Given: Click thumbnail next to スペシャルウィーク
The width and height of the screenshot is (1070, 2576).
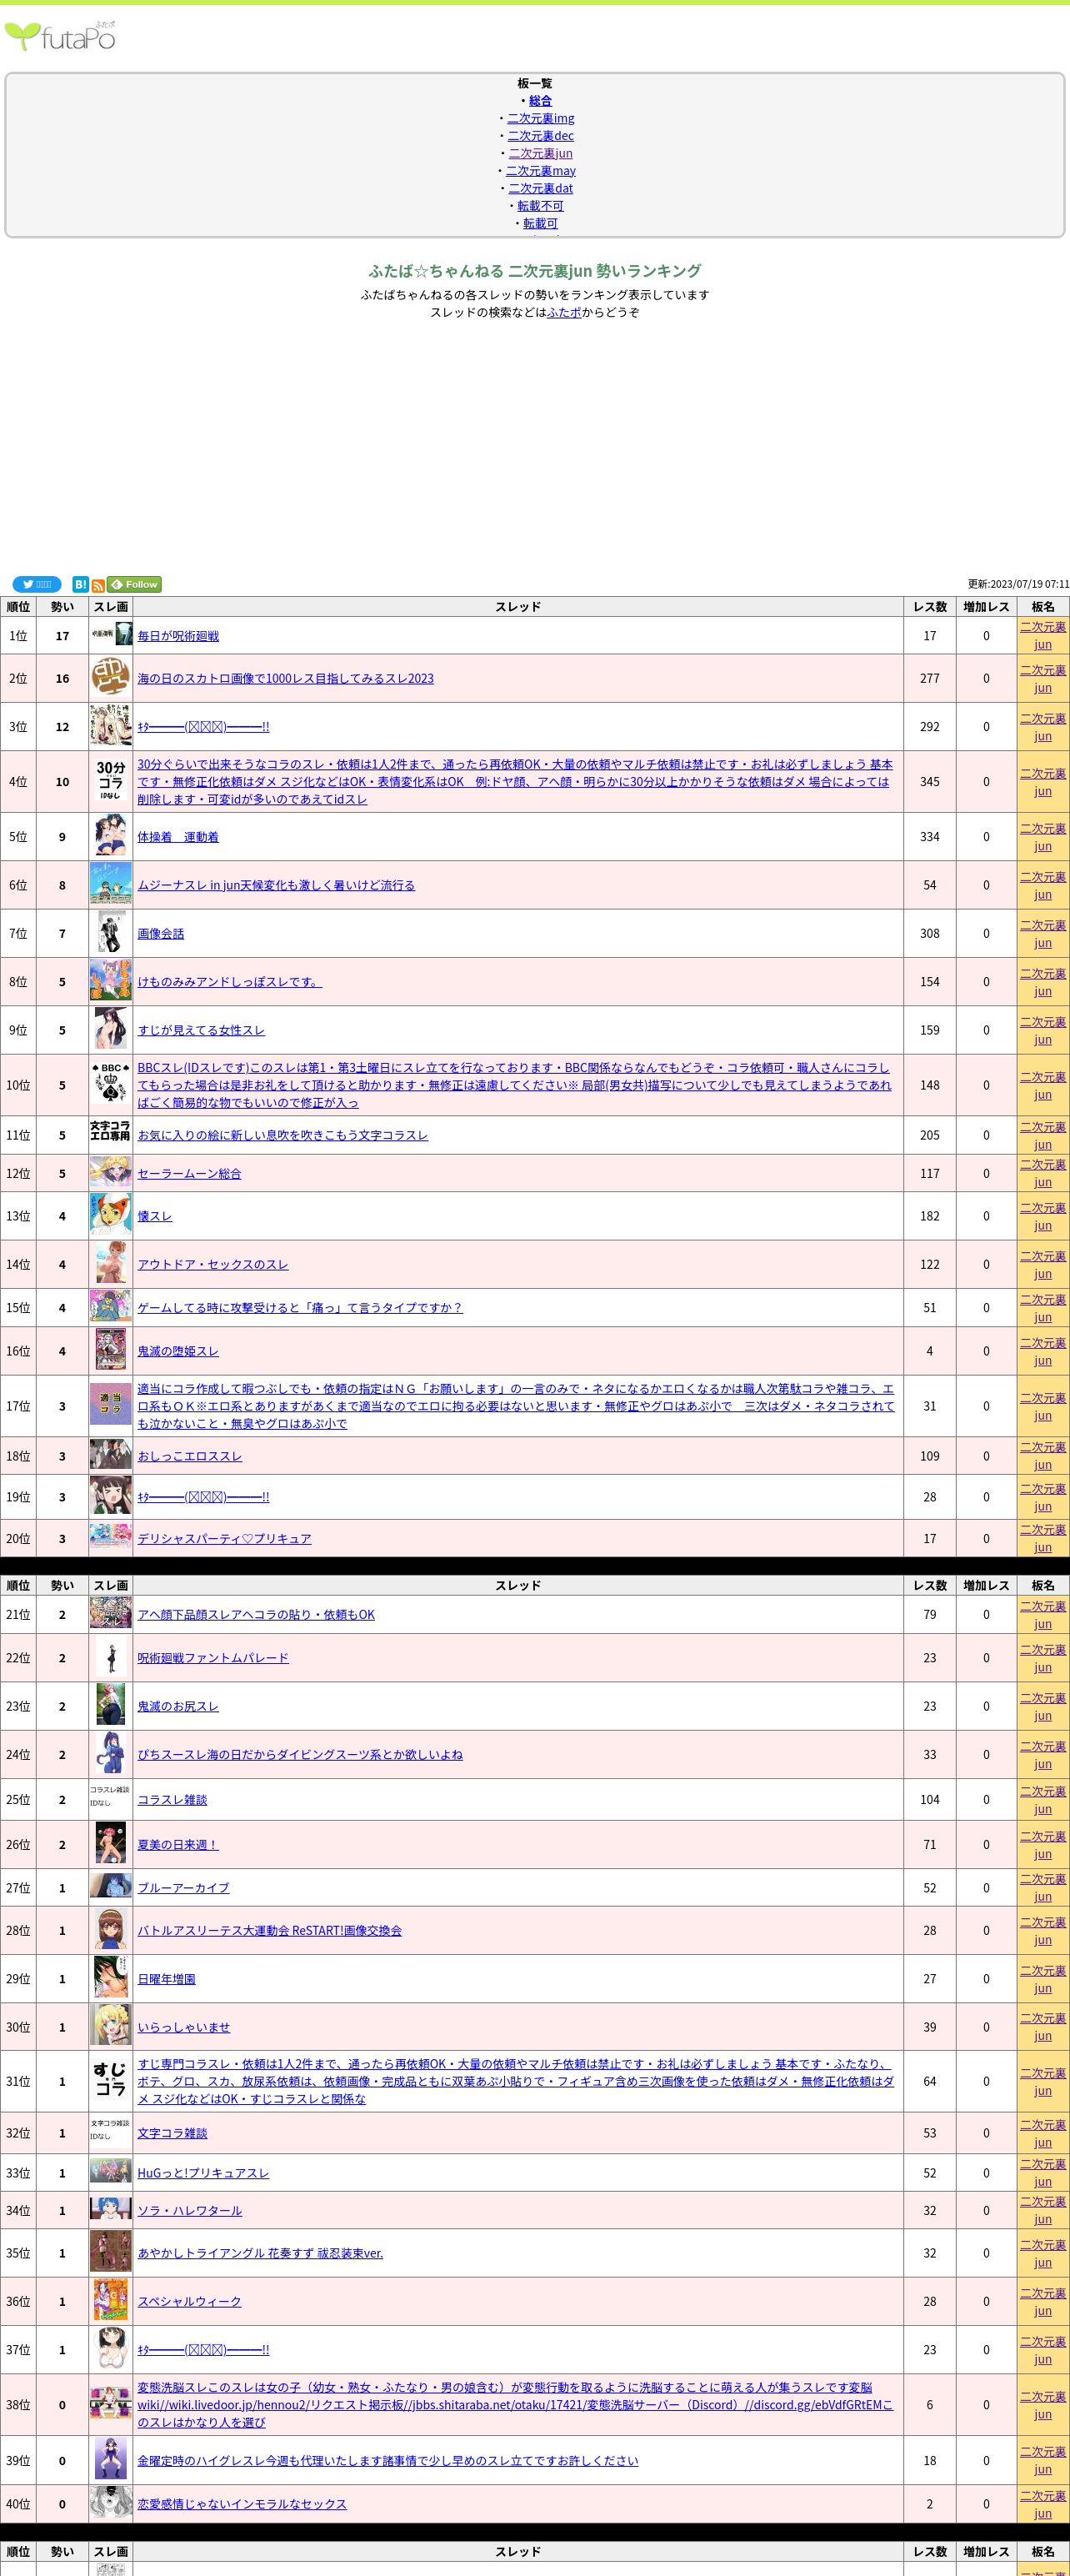Looking at the screenshot, I should [x=111, y=2301].
